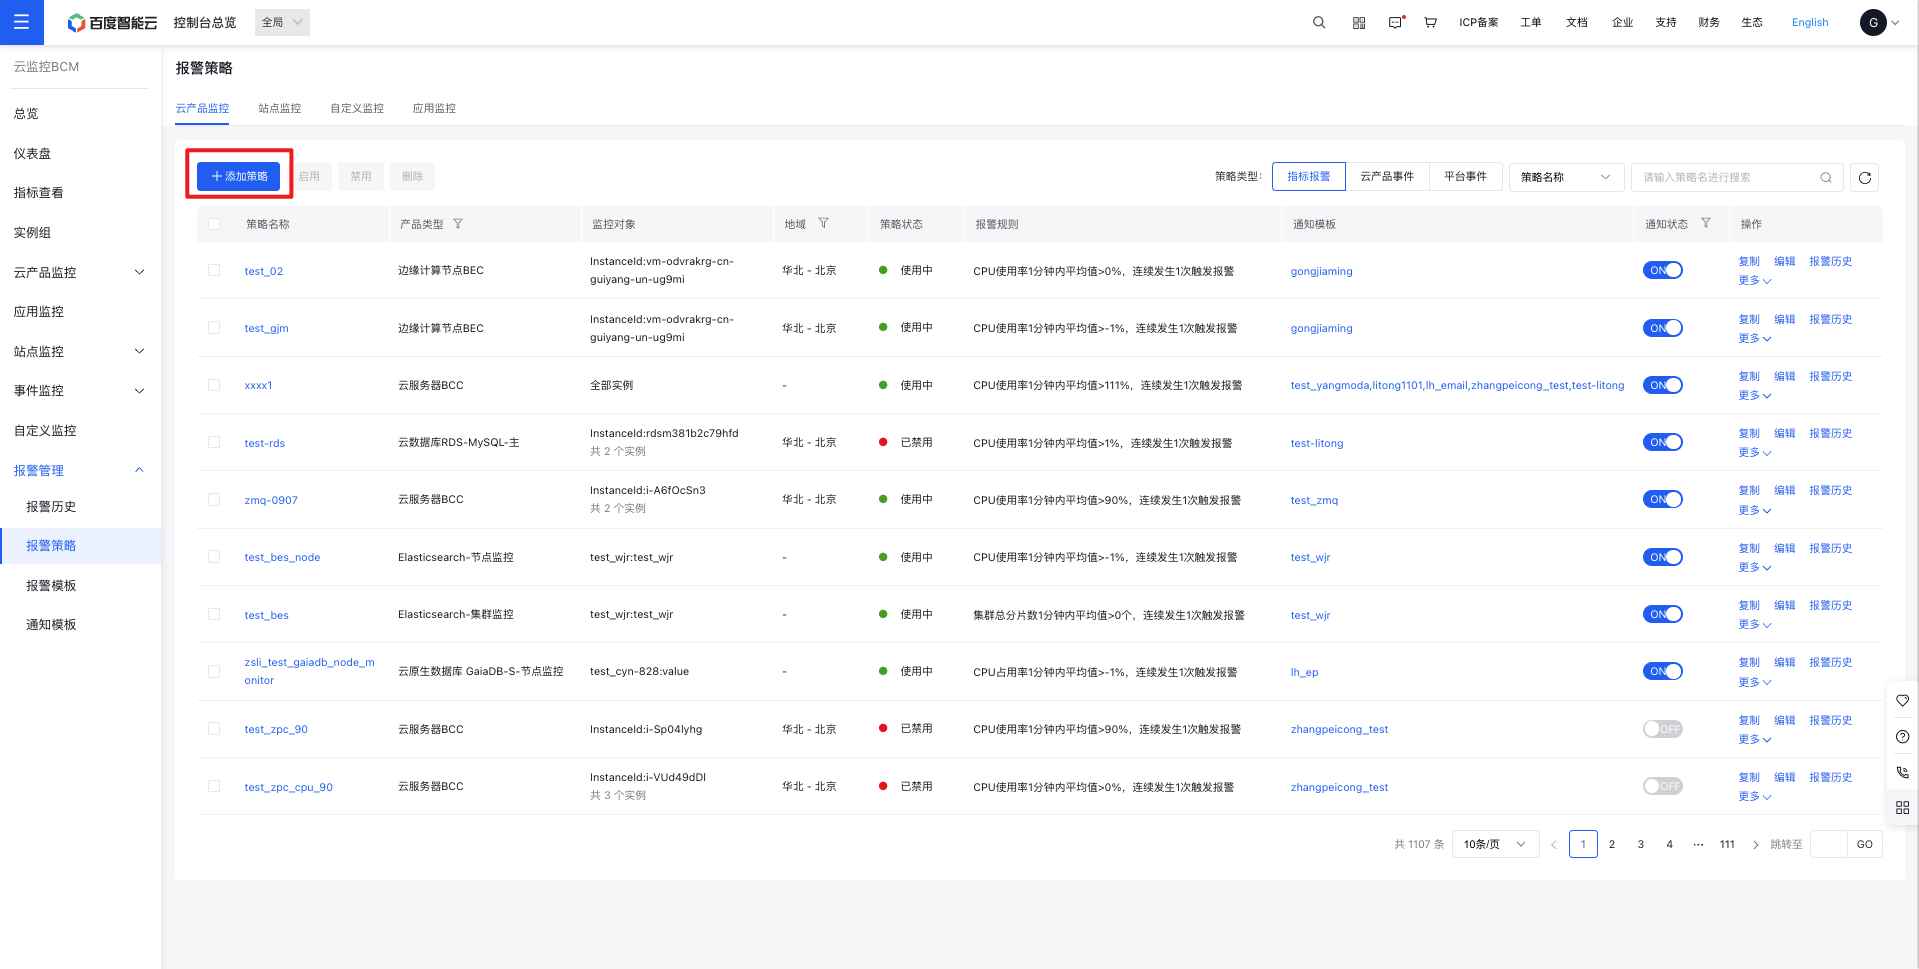The height and width of the screenshot is (969, 1919).
Task: Switch to 站点监控 tab
Action: click(280, 108)
